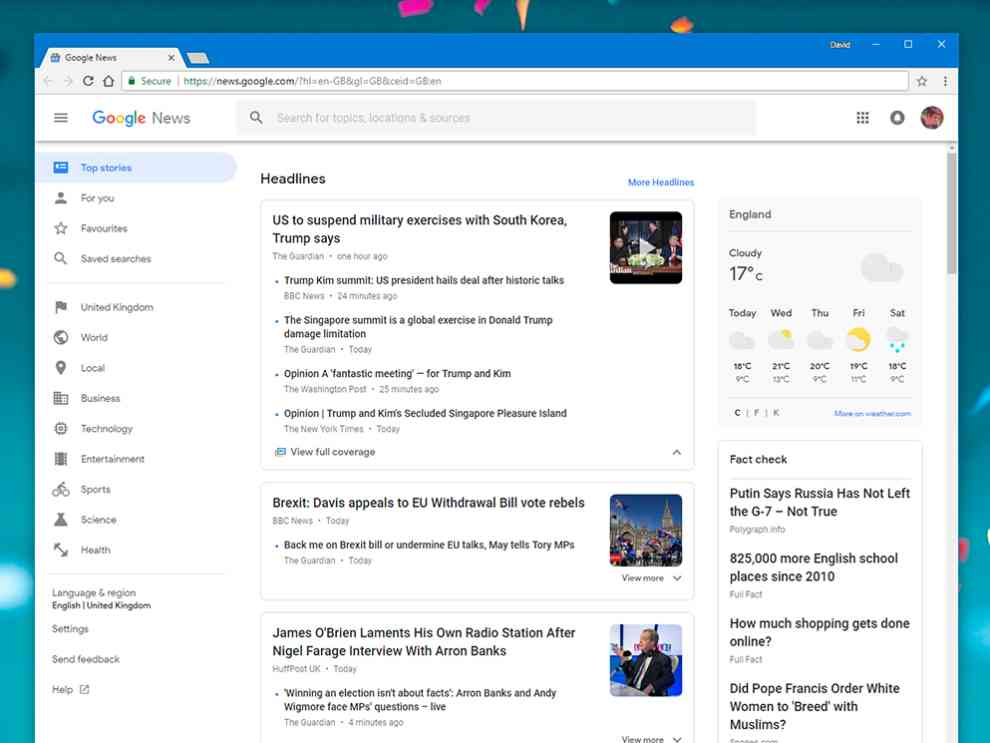This screenshot has width=990, height=743.
Task: Open Secluded Singapore Pleasure Island opinion
Action: (425, 413)
